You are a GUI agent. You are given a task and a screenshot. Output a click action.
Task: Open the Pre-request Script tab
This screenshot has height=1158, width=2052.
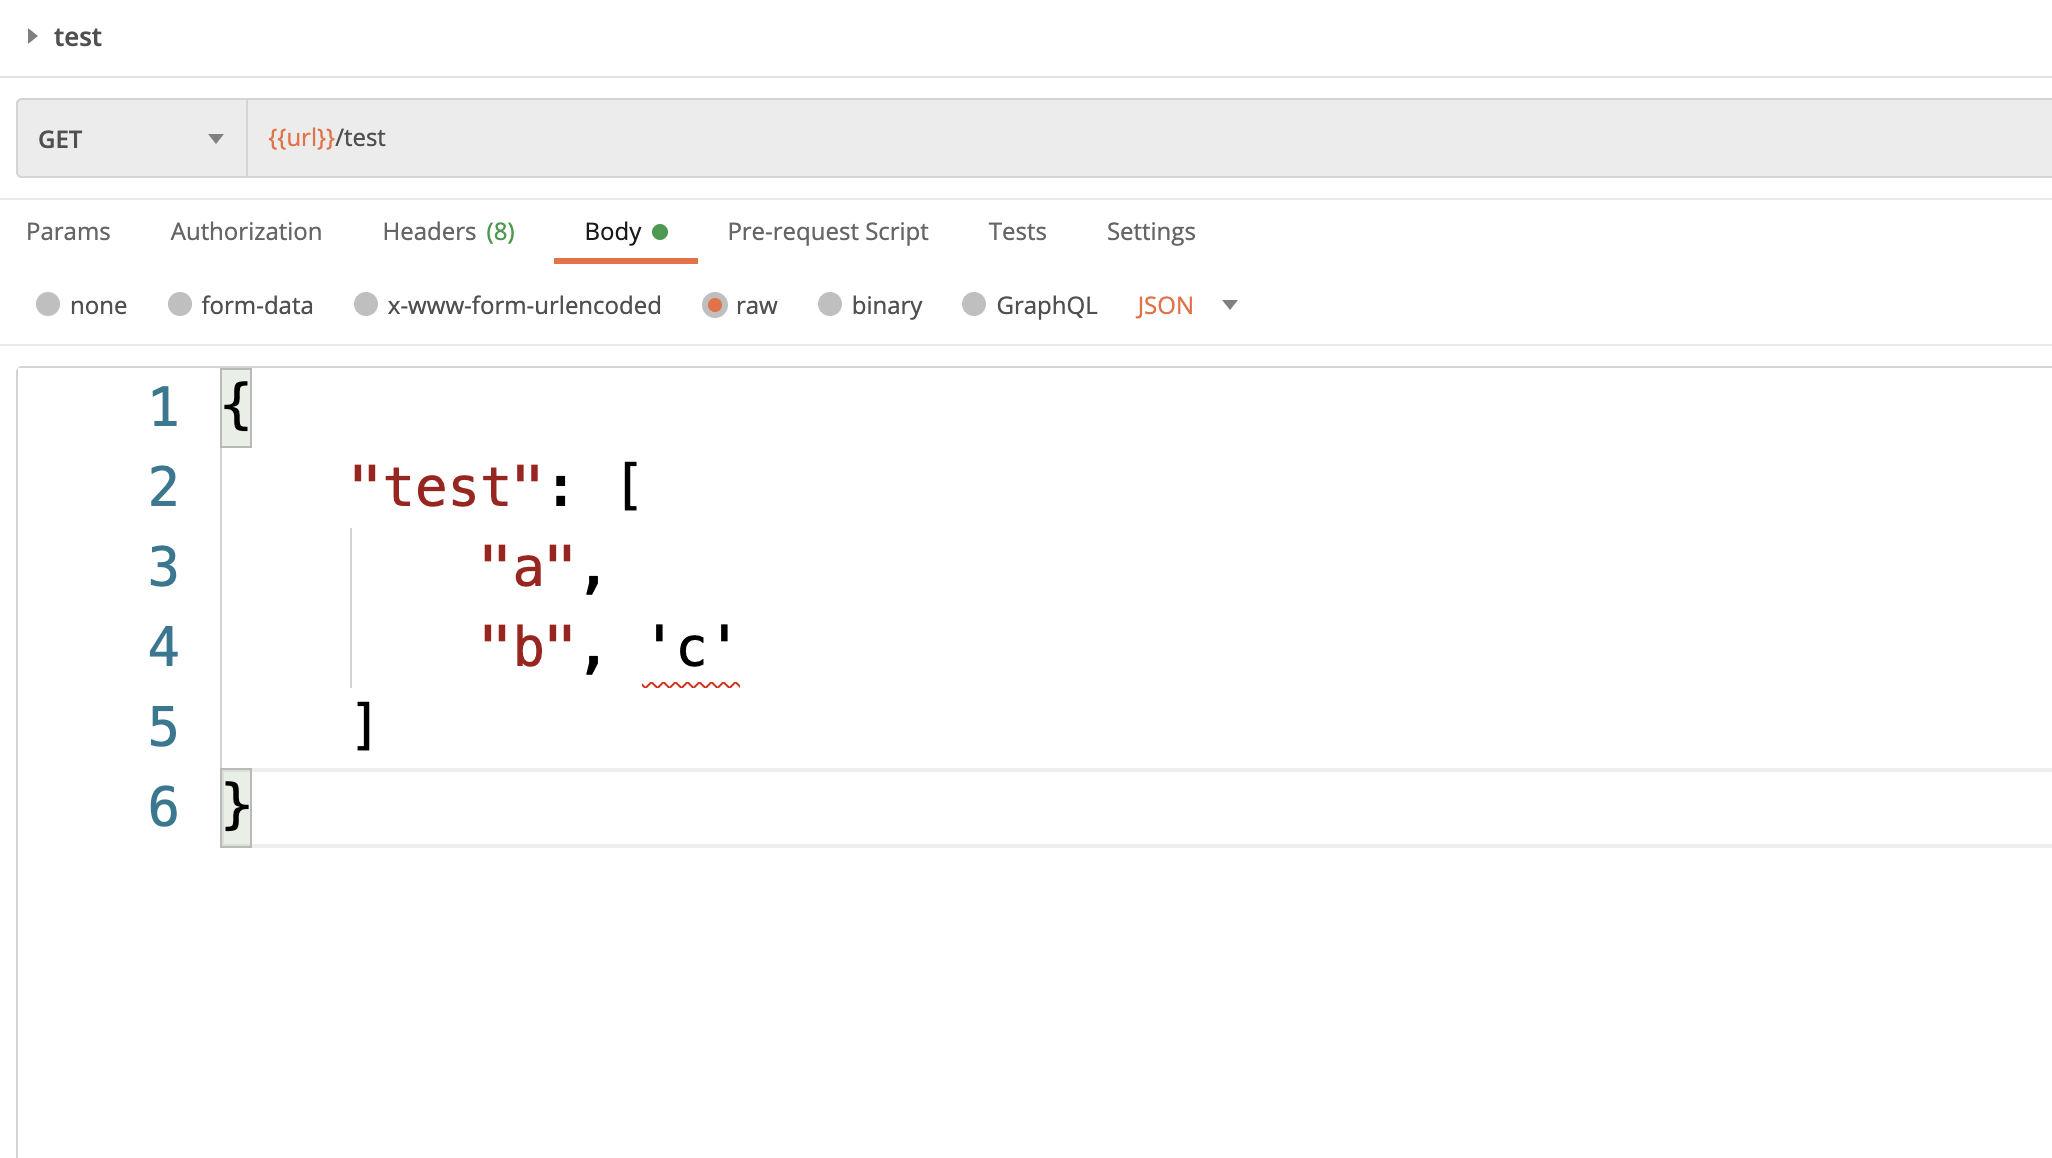coord(827,231)
